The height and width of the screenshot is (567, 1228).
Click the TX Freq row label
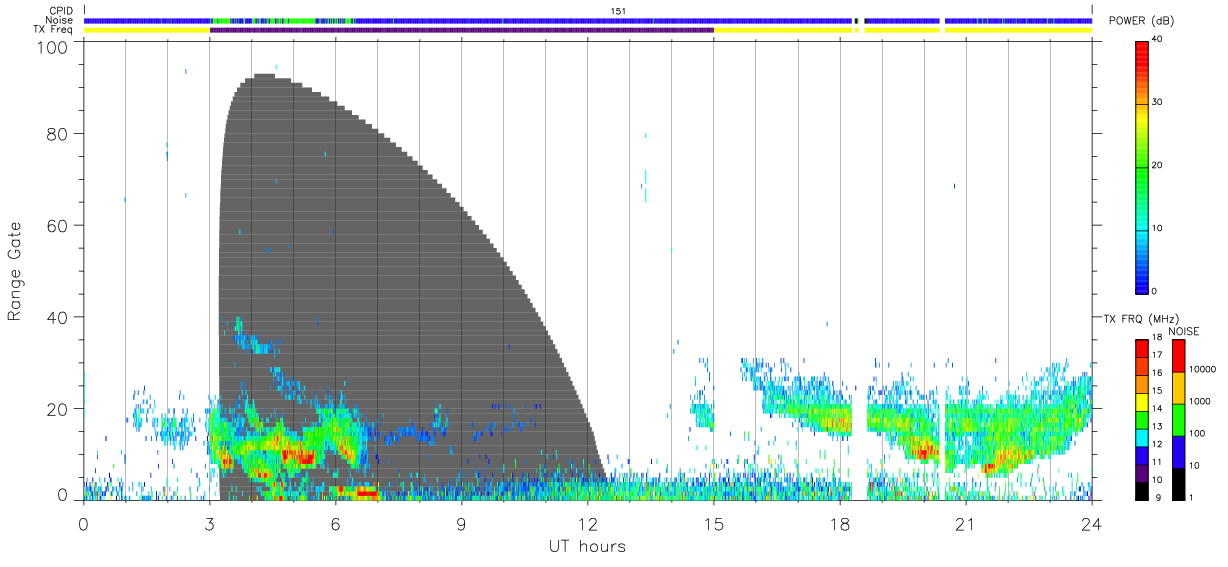pos(53,30)
